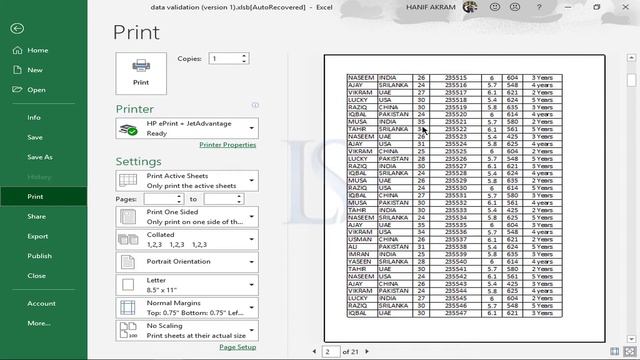Restore down the Excel window
Viewport: 640px width, 360px height.
tap(597, 7)
